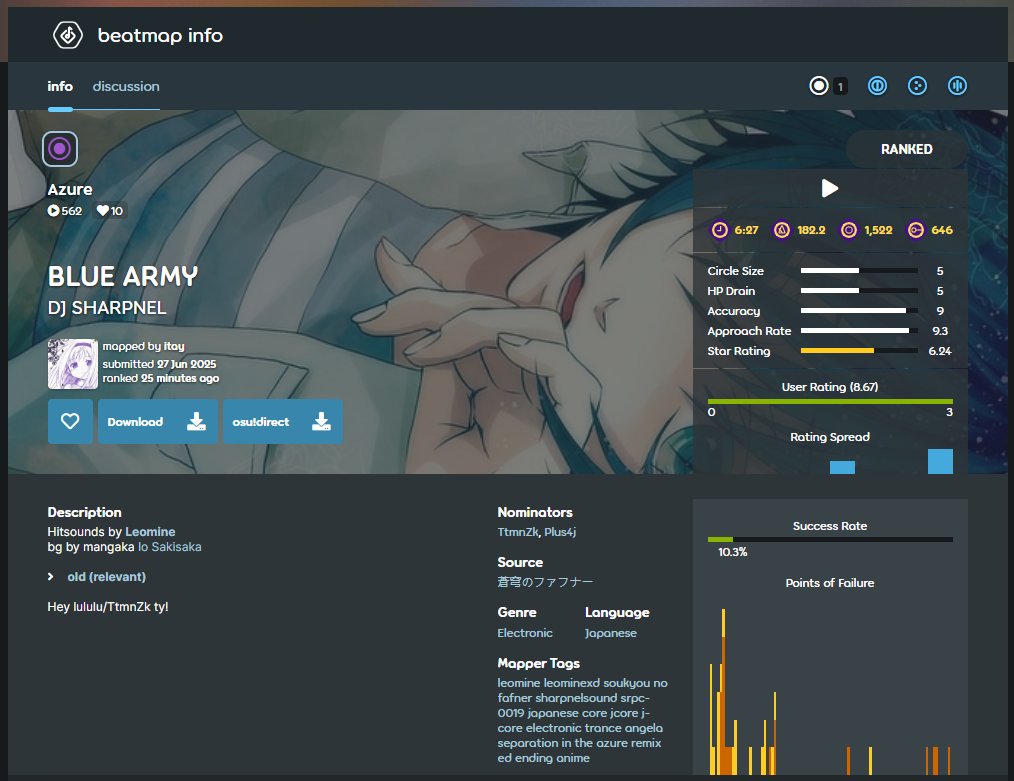Search by source 蒼穹のファフナー
Viewport: 1014px width, 781px height.
(x=545, y=582)
